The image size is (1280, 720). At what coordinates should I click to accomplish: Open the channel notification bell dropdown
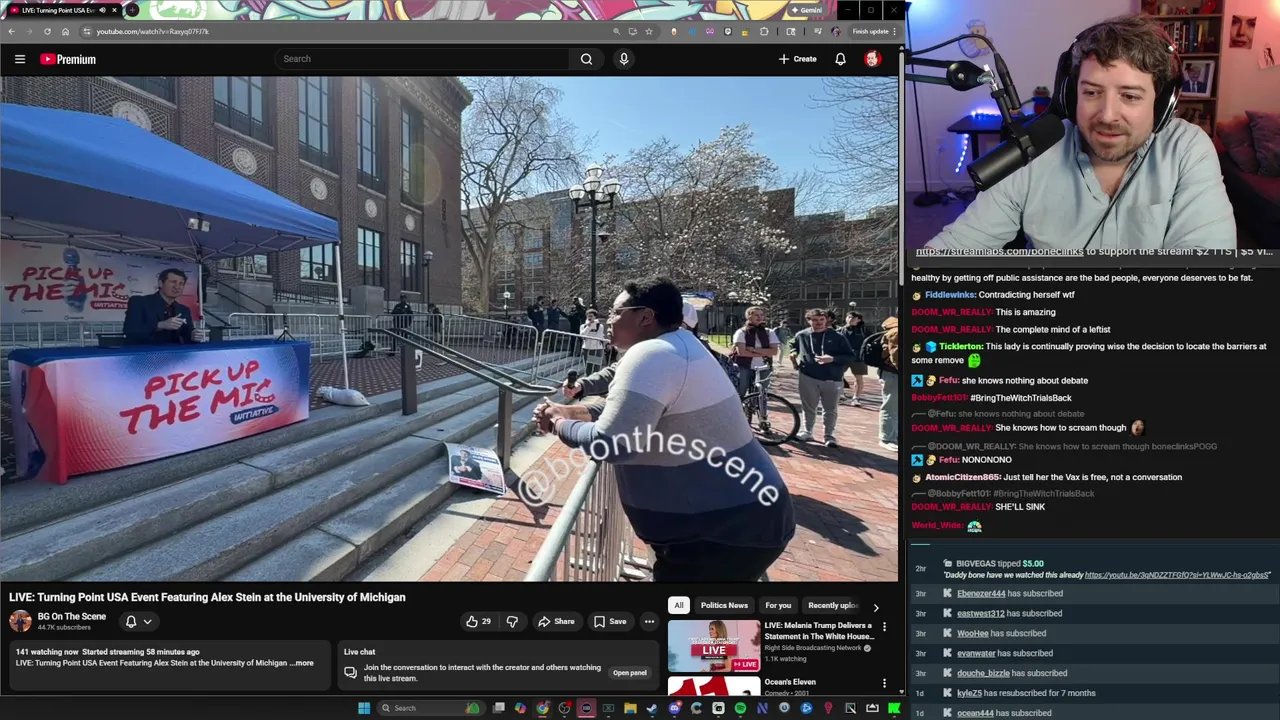[x=138, y=621]
